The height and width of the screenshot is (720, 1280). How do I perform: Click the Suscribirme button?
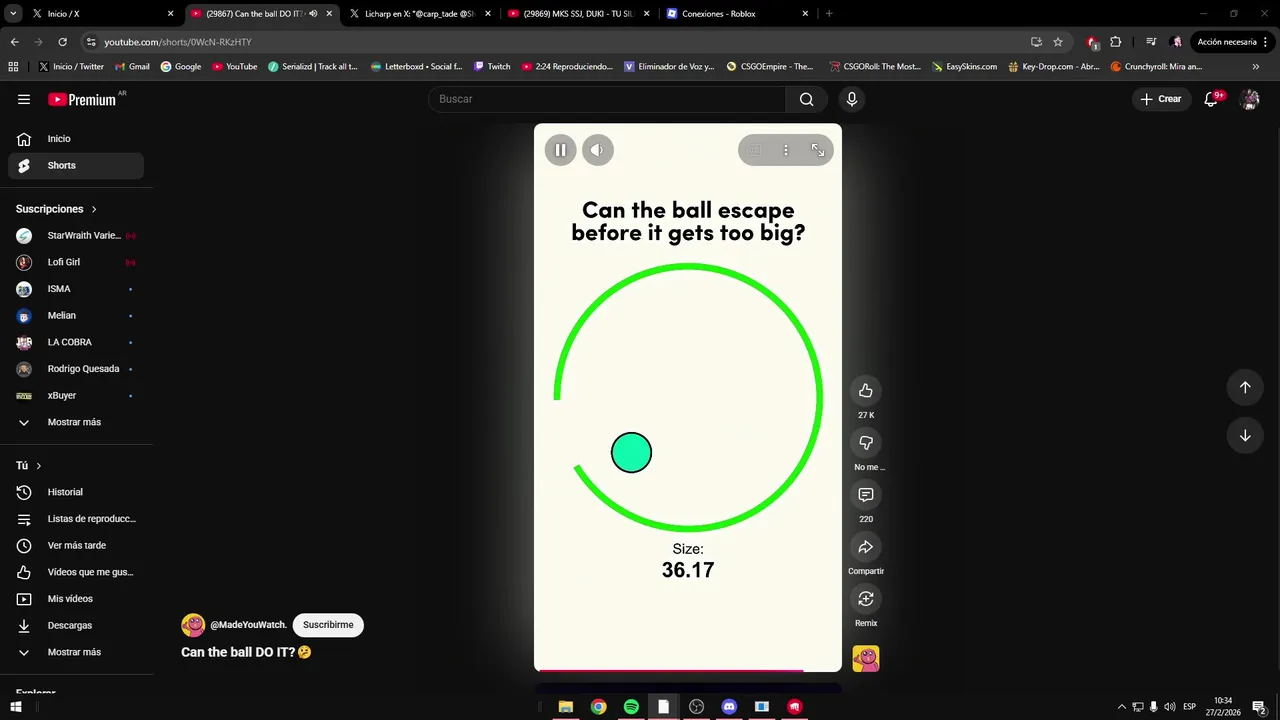click(328, 625)
